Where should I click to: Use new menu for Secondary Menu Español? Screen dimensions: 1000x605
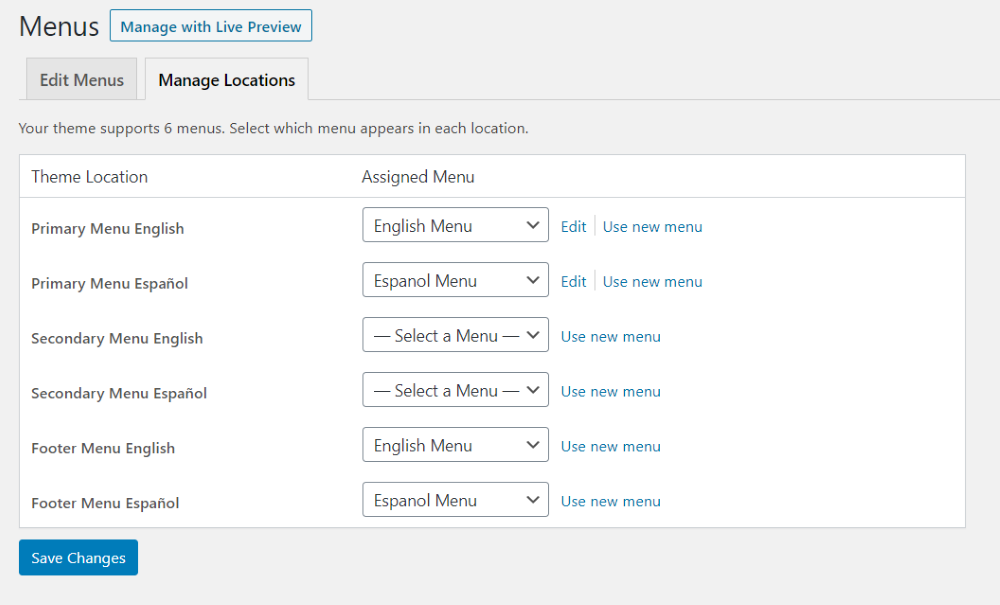tap(610, 392)
